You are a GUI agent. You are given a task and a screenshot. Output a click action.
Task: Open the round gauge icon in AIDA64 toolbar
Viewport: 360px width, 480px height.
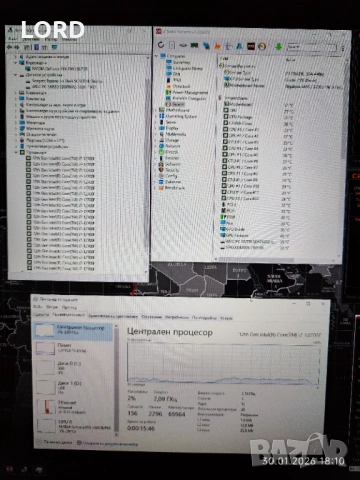[x=262, y=46]
